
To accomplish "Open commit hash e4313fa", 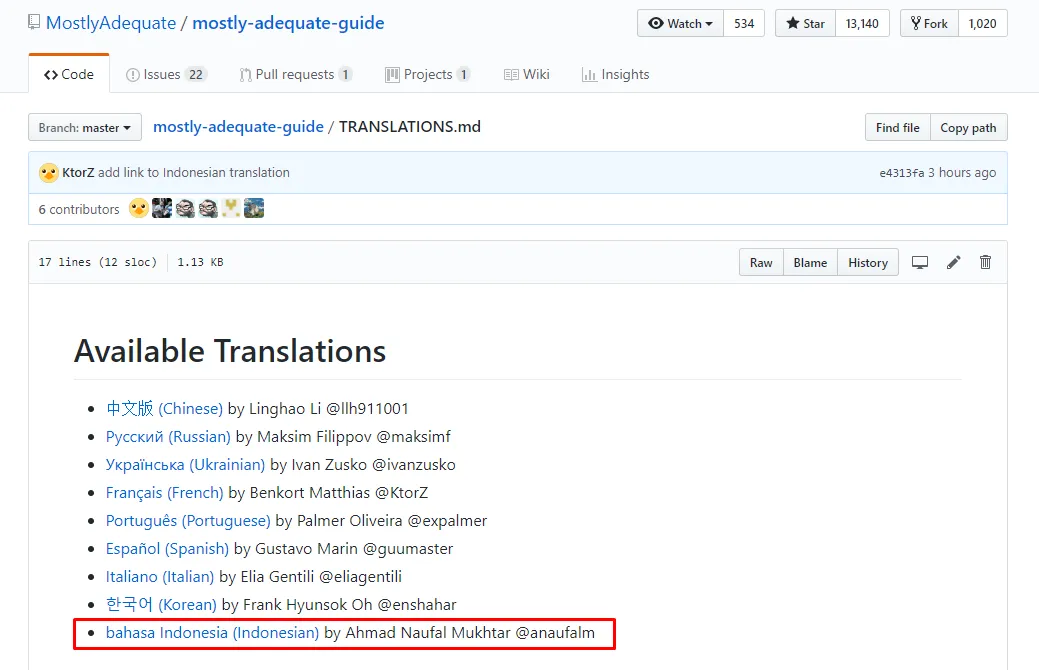I will (x=901, y=173).
